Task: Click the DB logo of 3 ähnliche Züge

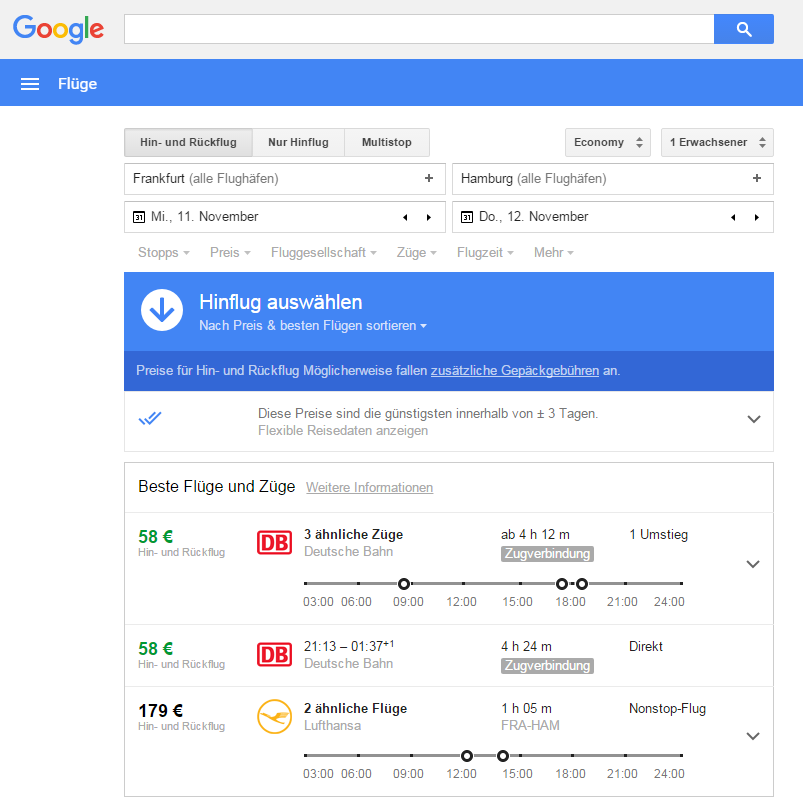Action: 275,543
